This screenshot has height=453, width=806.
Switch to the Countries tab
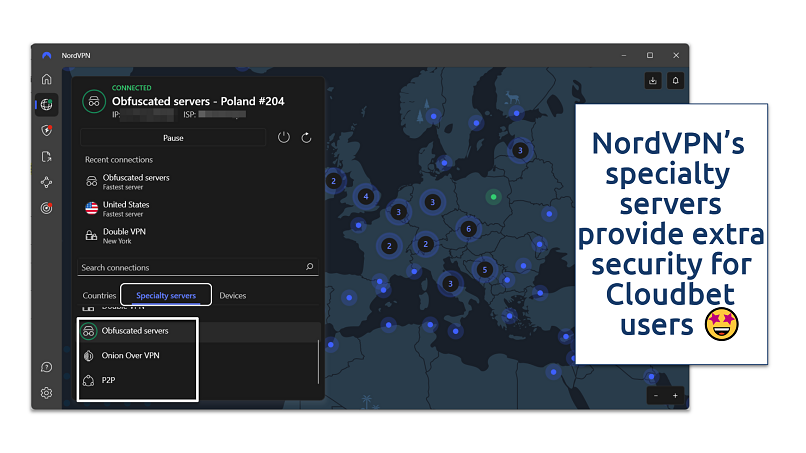click(99, 295)
